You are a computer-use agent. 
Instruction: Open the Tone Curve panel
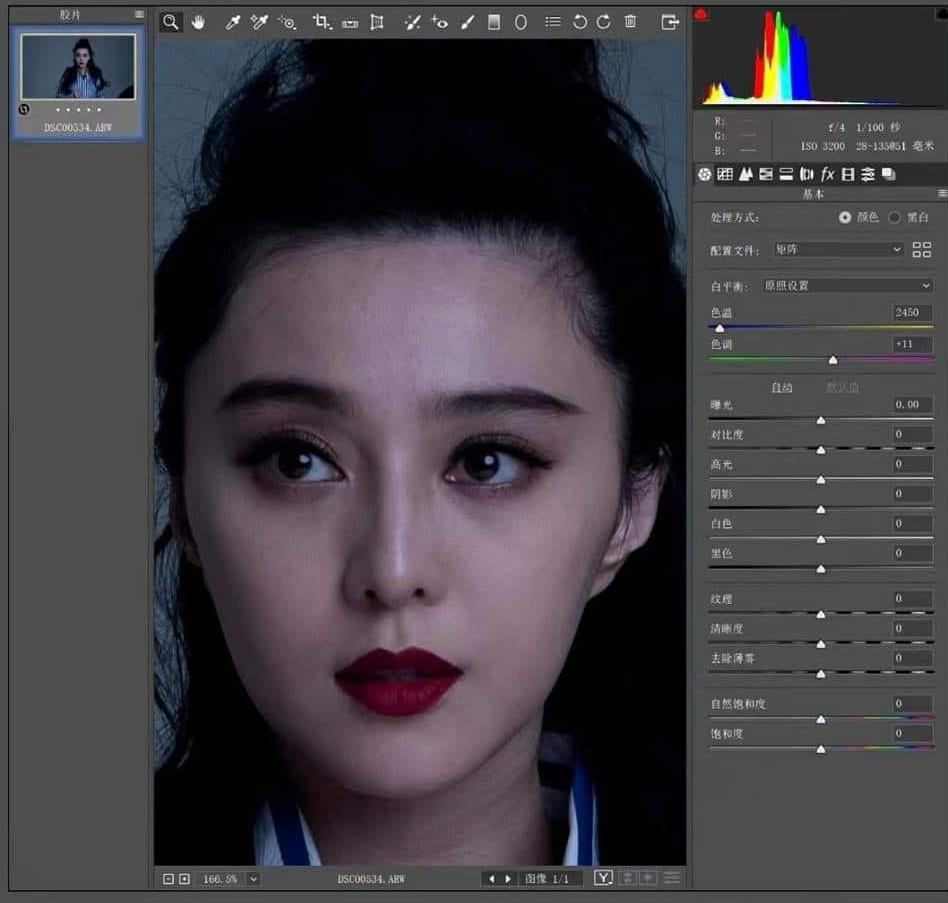coord(727,174)
